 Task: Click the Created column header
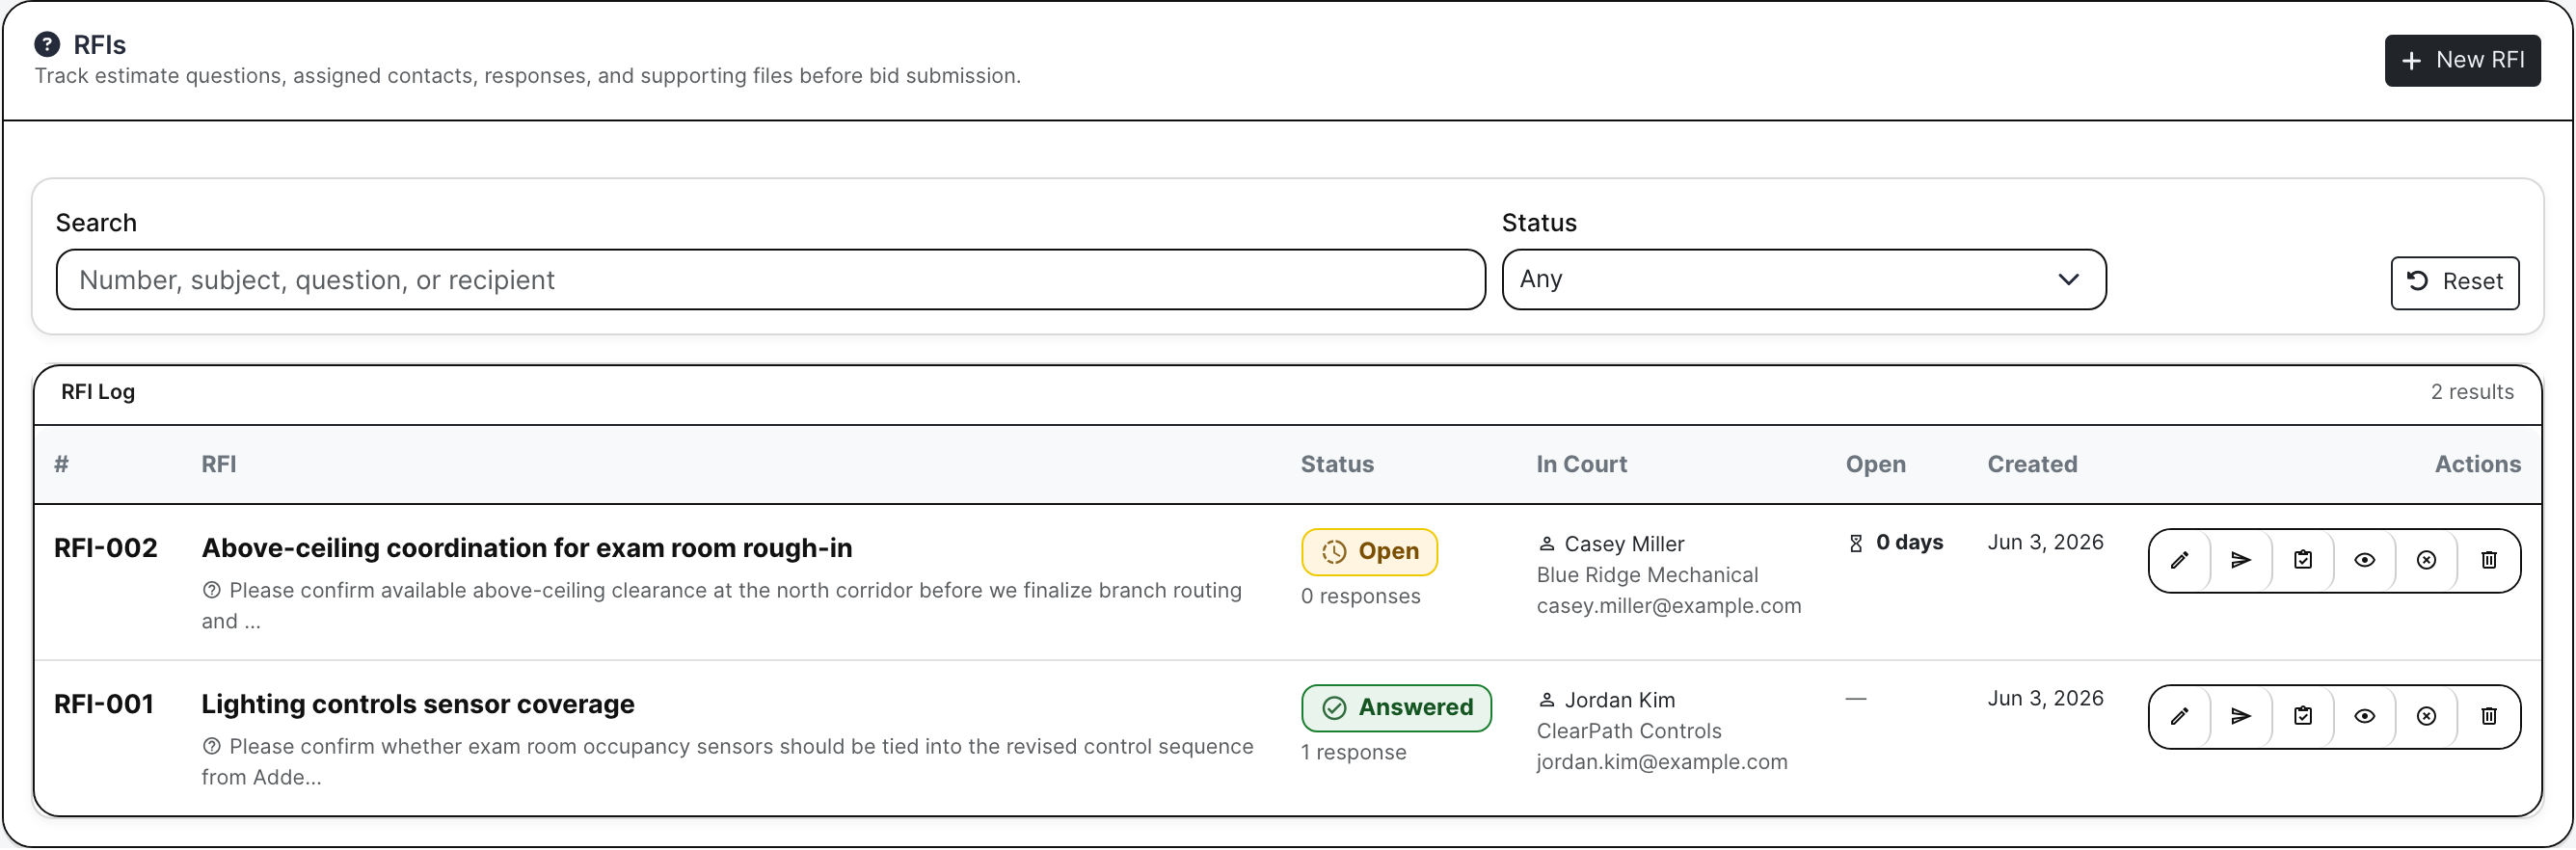coord(2032,465)
